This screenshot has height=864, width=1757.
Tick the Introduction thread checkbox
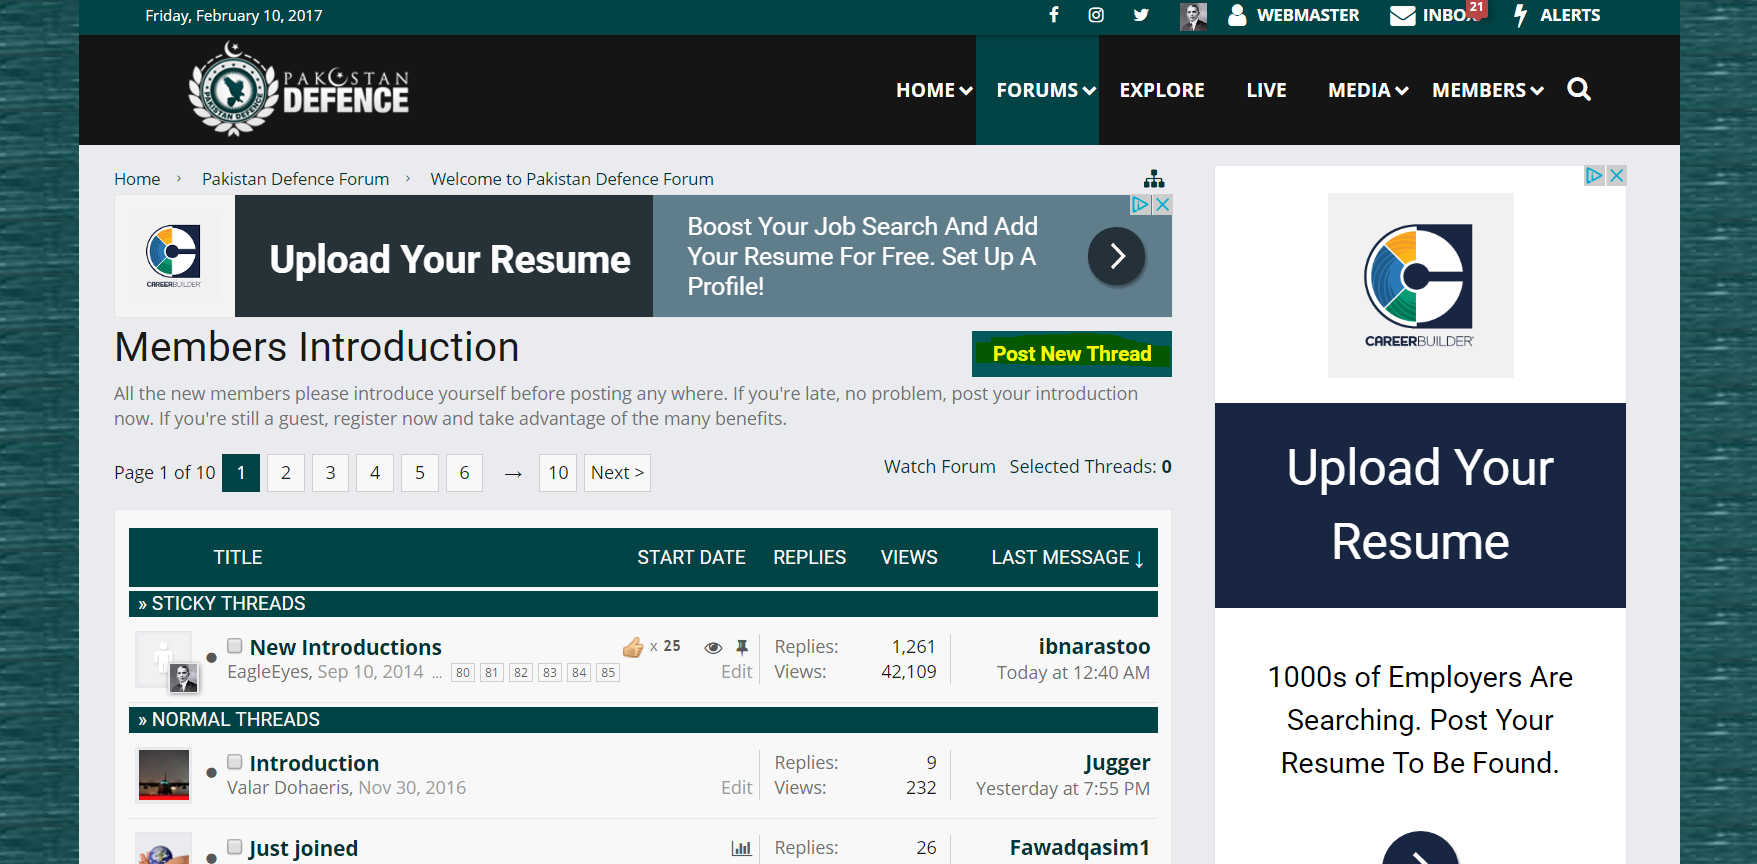tap(235, 762)
